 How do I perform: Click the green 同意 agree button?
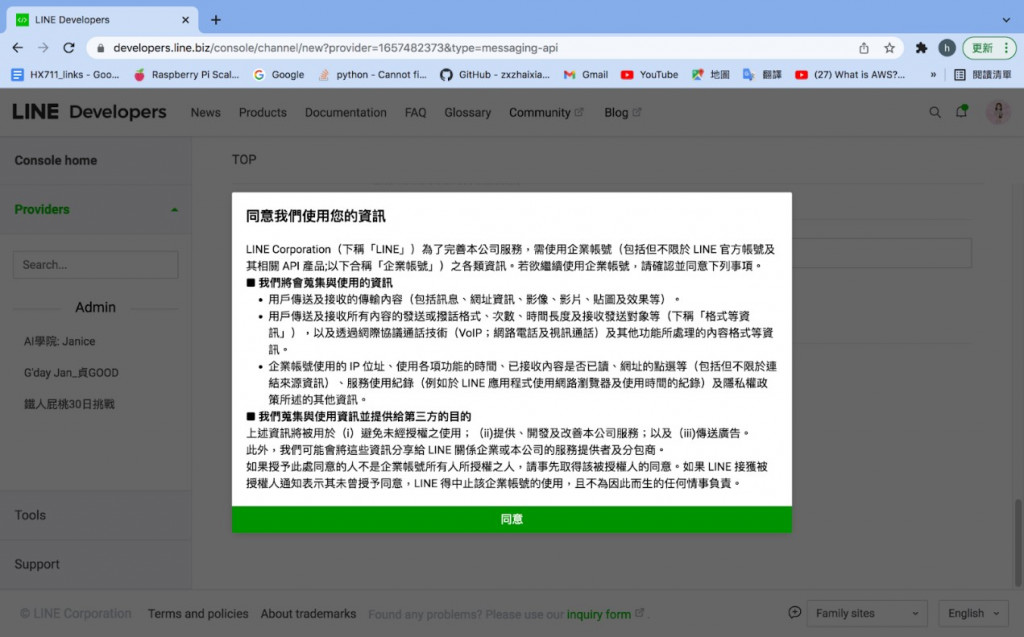coord(511,519)
